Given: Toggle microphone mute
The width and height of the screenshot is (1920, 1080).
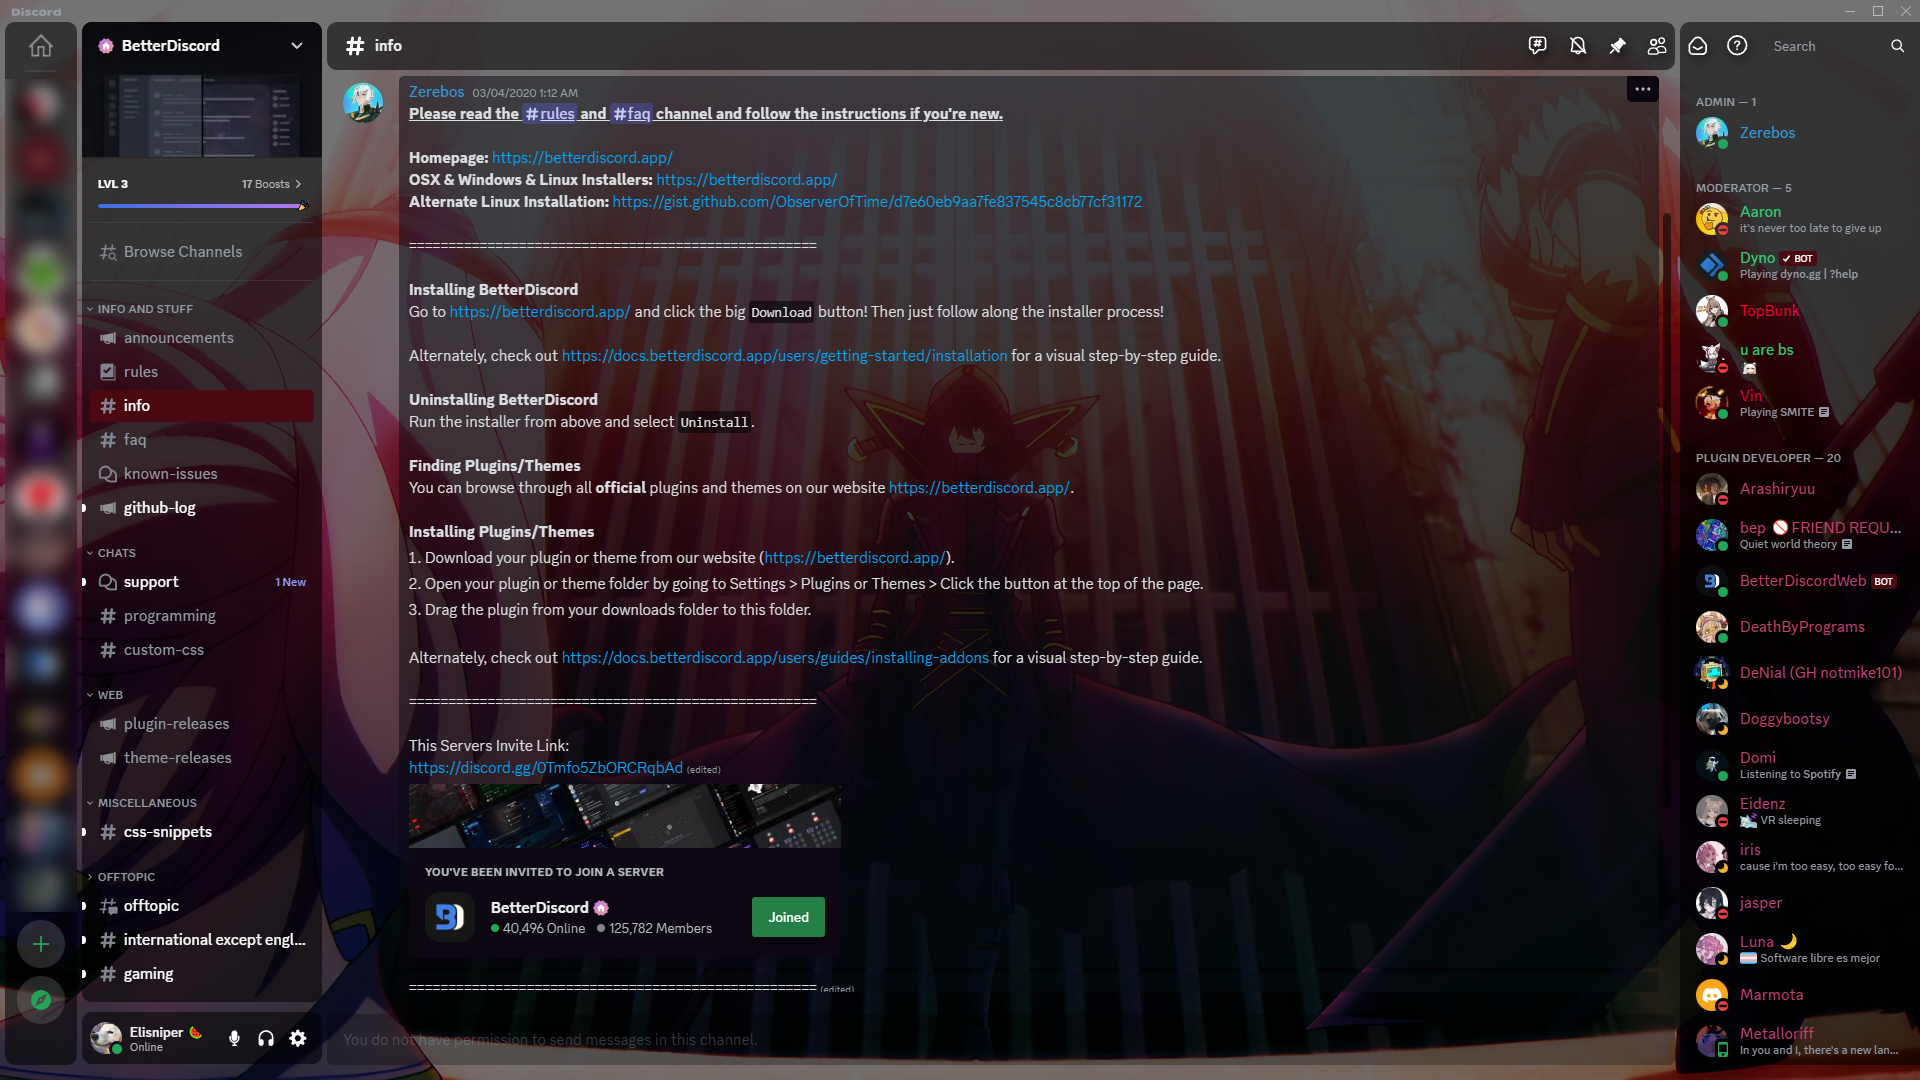Looking at the screenshot, I should [234, 1039].
